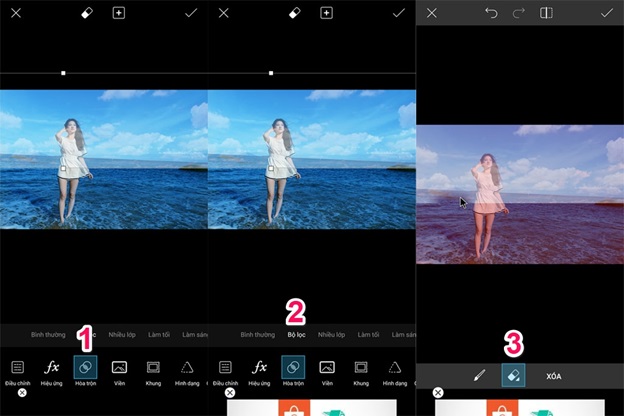Choose Làm tối blend mode on the middle screen

[x=368, y=335]
